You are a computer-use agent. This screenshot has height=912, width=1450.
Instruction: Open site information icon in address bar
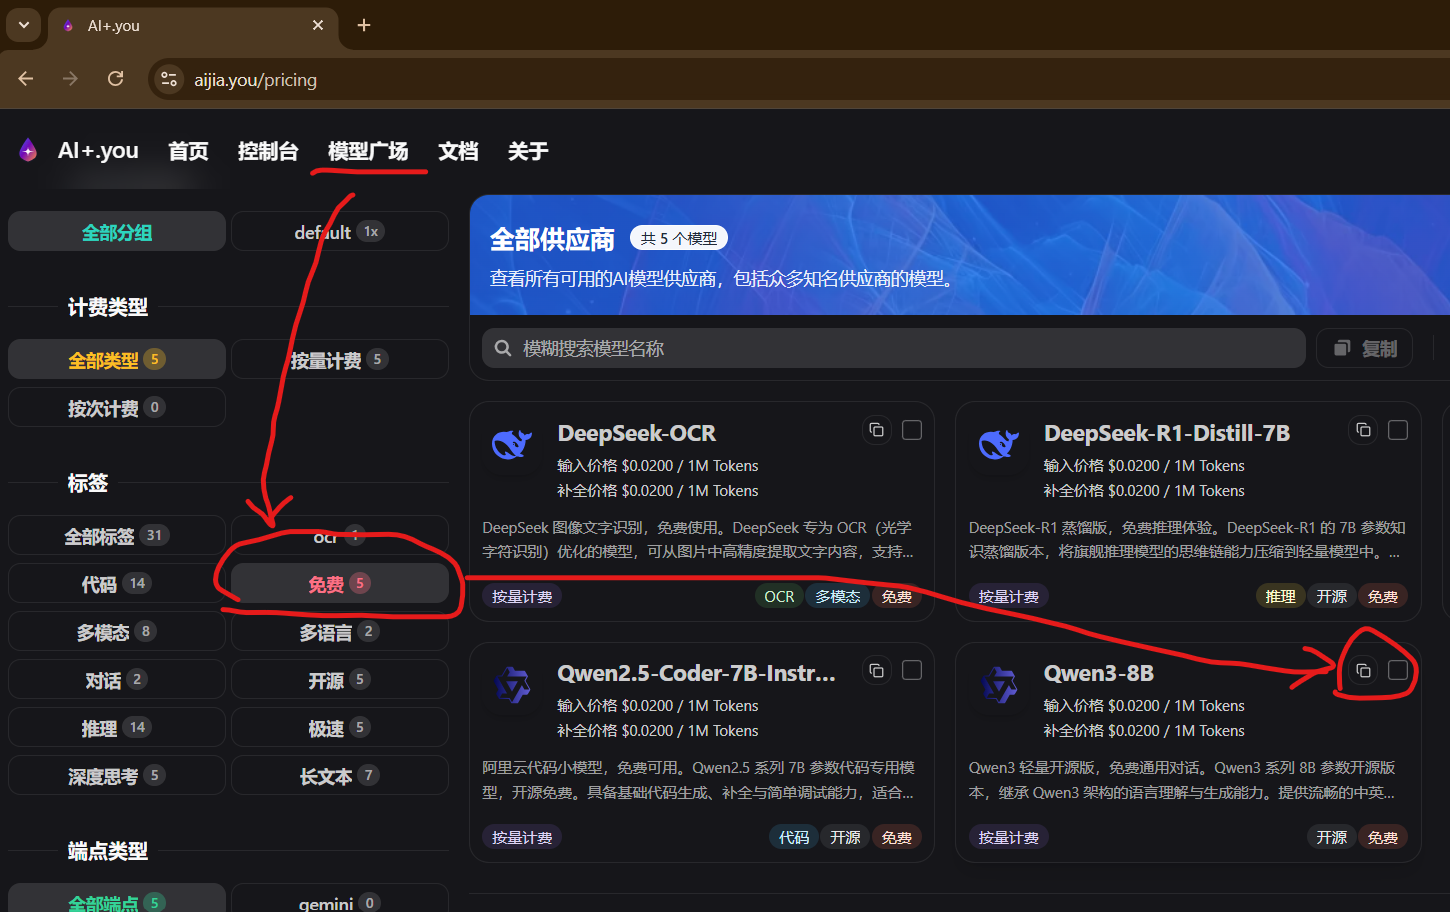[x=169, y=79]
